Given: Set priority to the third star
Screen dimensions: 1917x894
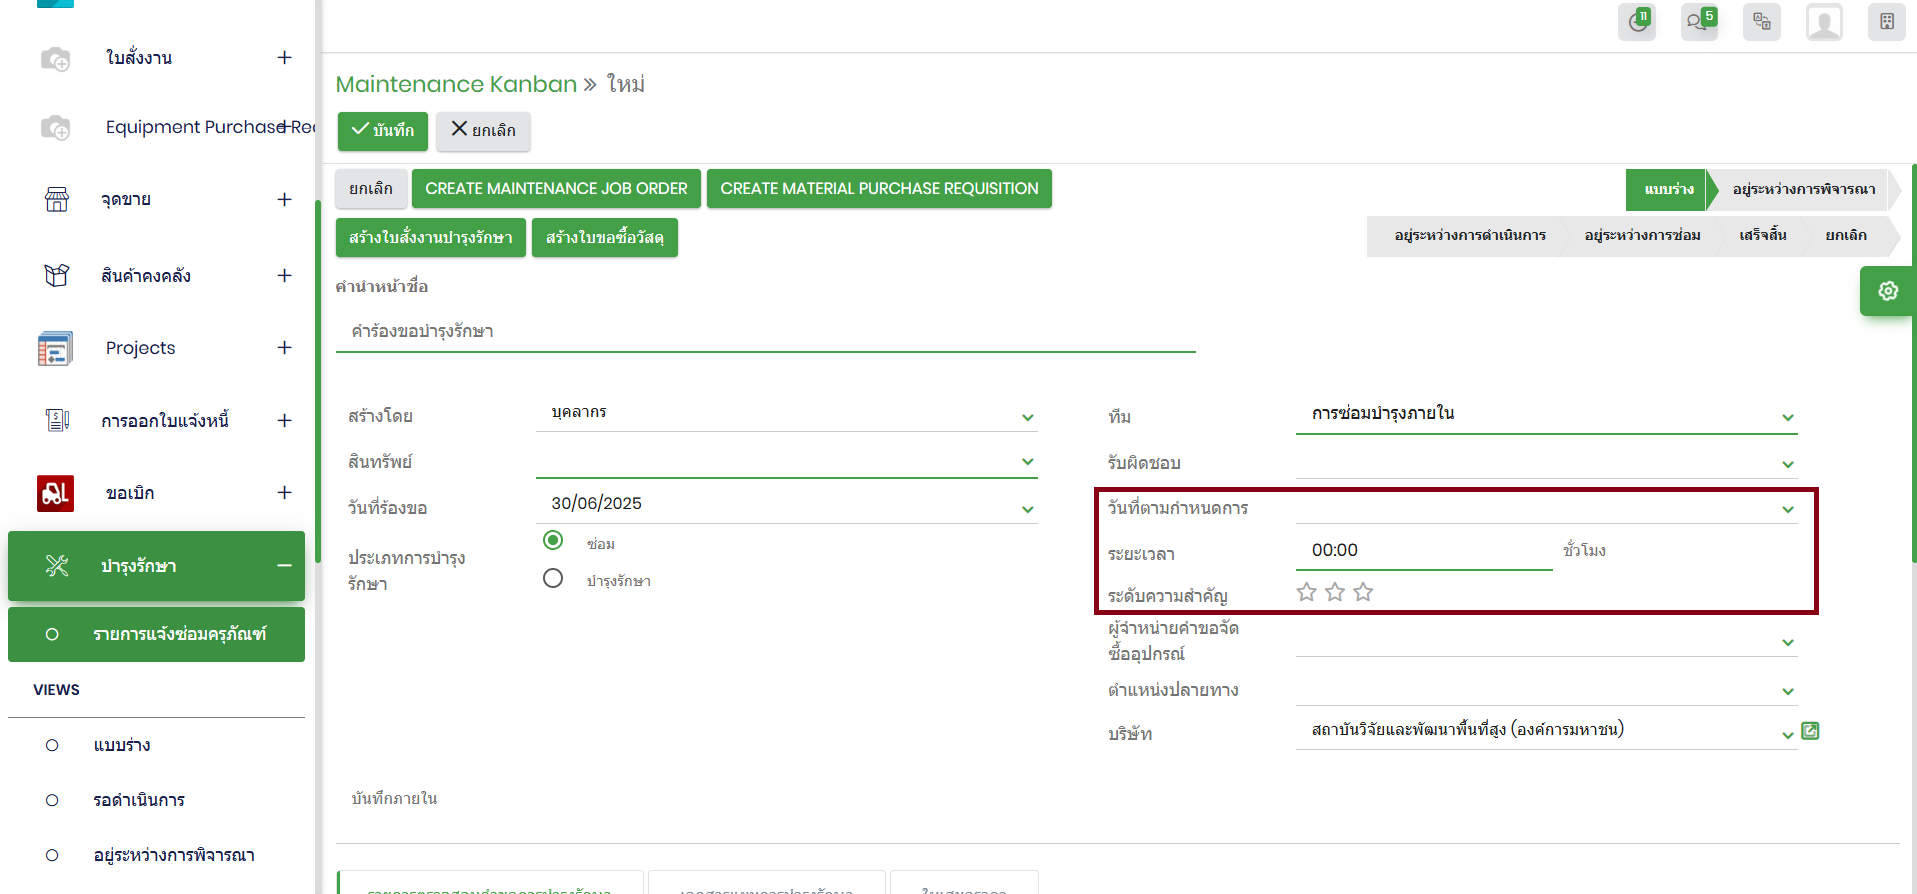Looking at the screenshot, I should point(1363,593).
